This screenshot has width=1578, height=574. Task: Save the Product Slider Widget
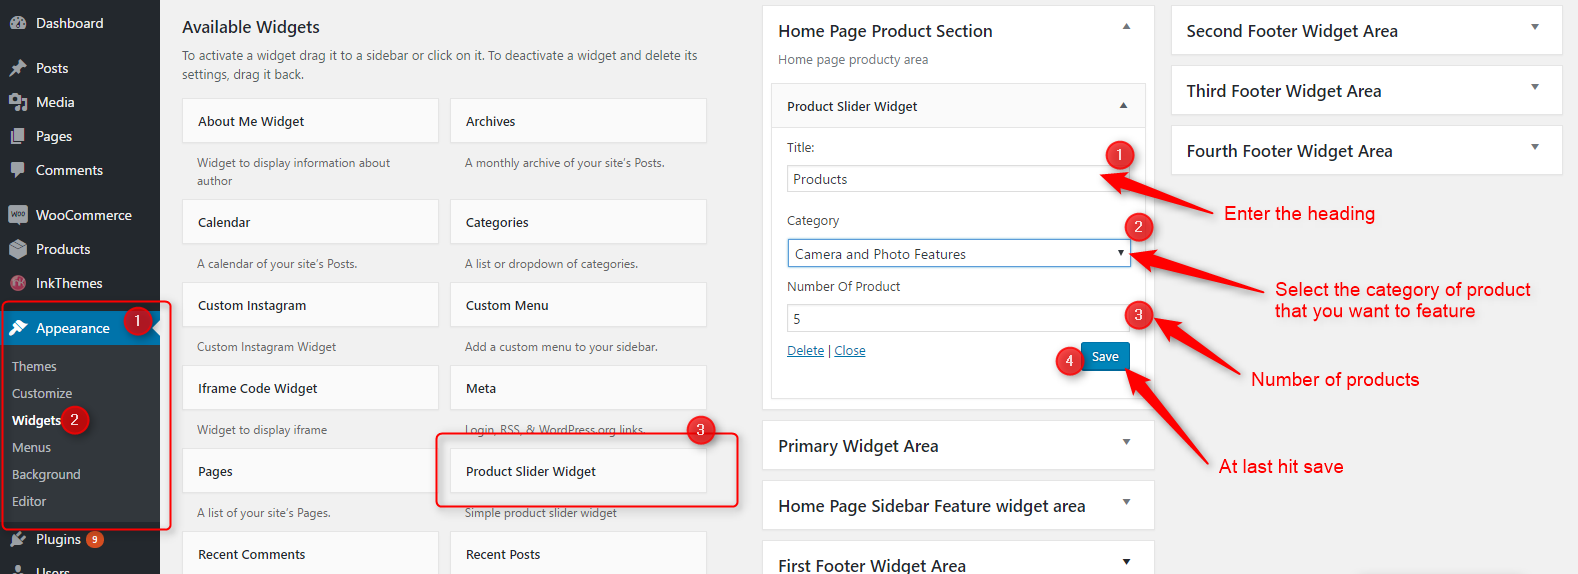1105,357
